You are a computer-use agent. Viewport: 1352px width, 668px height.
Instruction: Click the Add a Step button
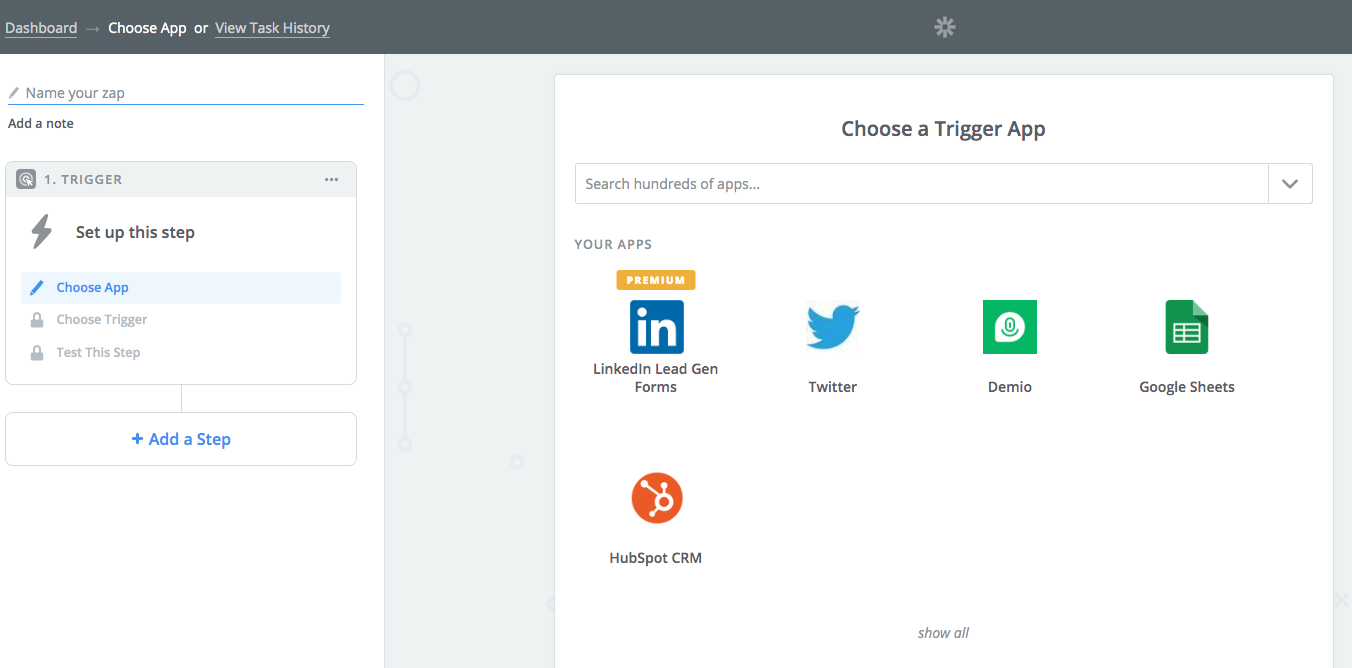[x=181, y=439]
